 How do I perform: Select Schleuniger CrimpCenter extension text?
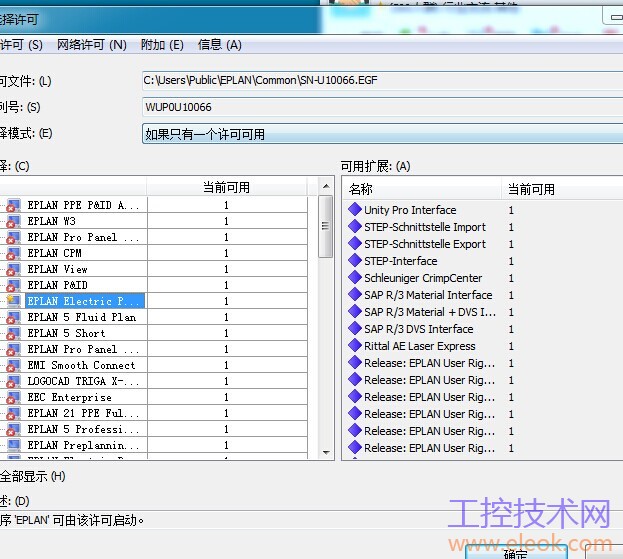coord(423,278)
